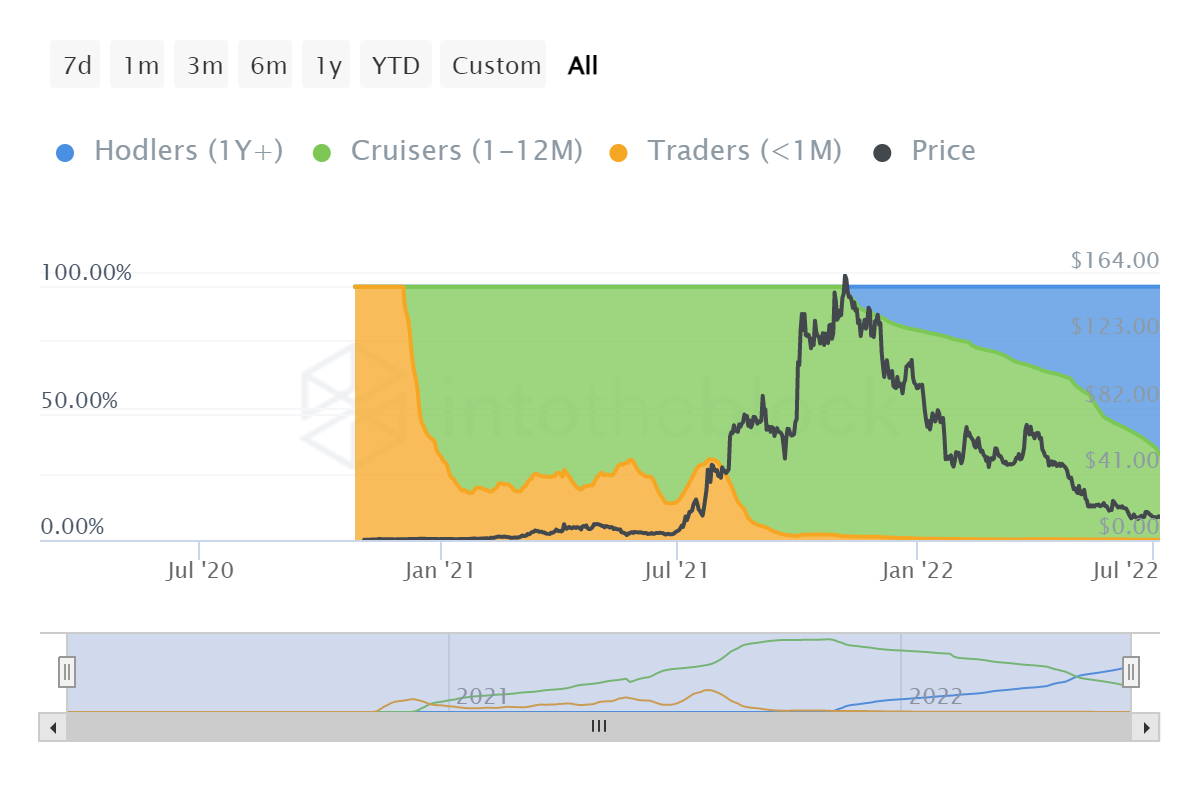Open the Custom date range picker
The width and height of the screenshot is (1200, 800).
(496, 66)
